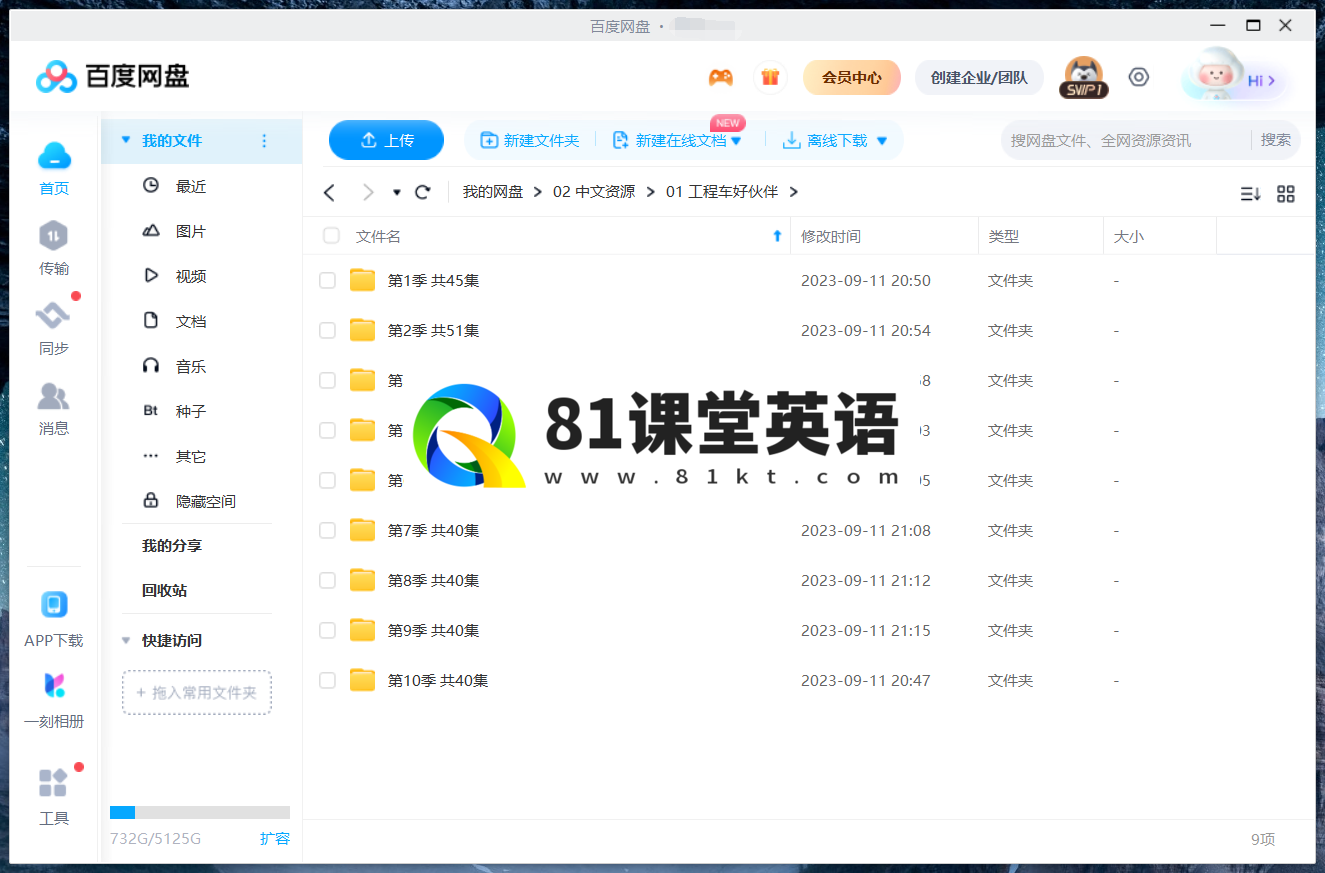Navigate to 我的网盘 breadcrumb

point(493,192)
